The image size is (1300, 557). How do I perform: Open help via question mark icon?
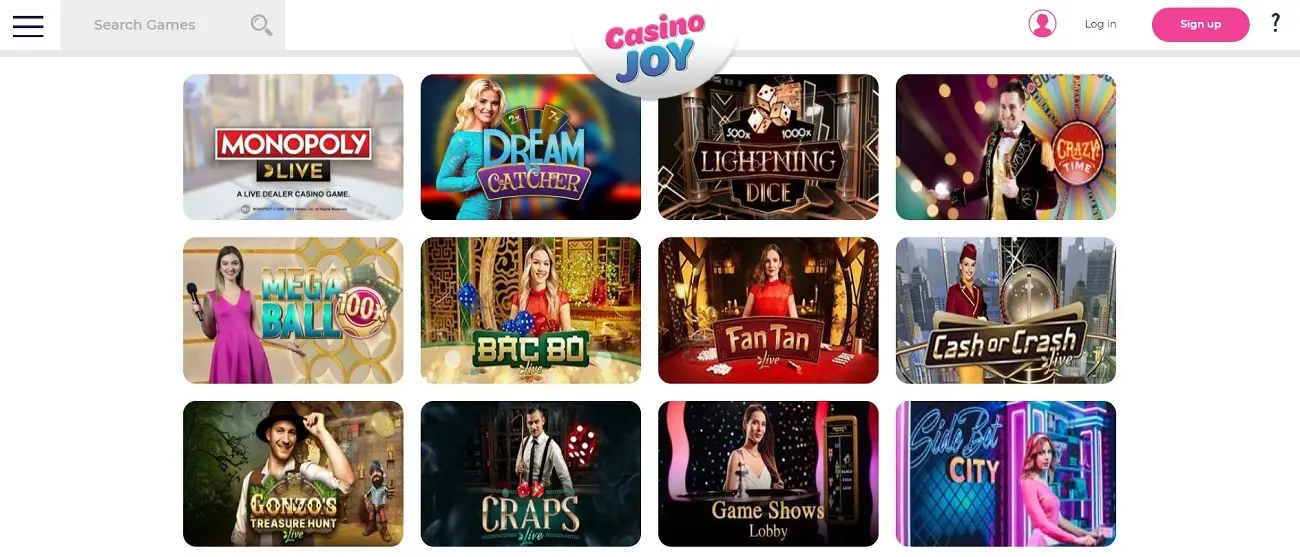(1275, 23)
